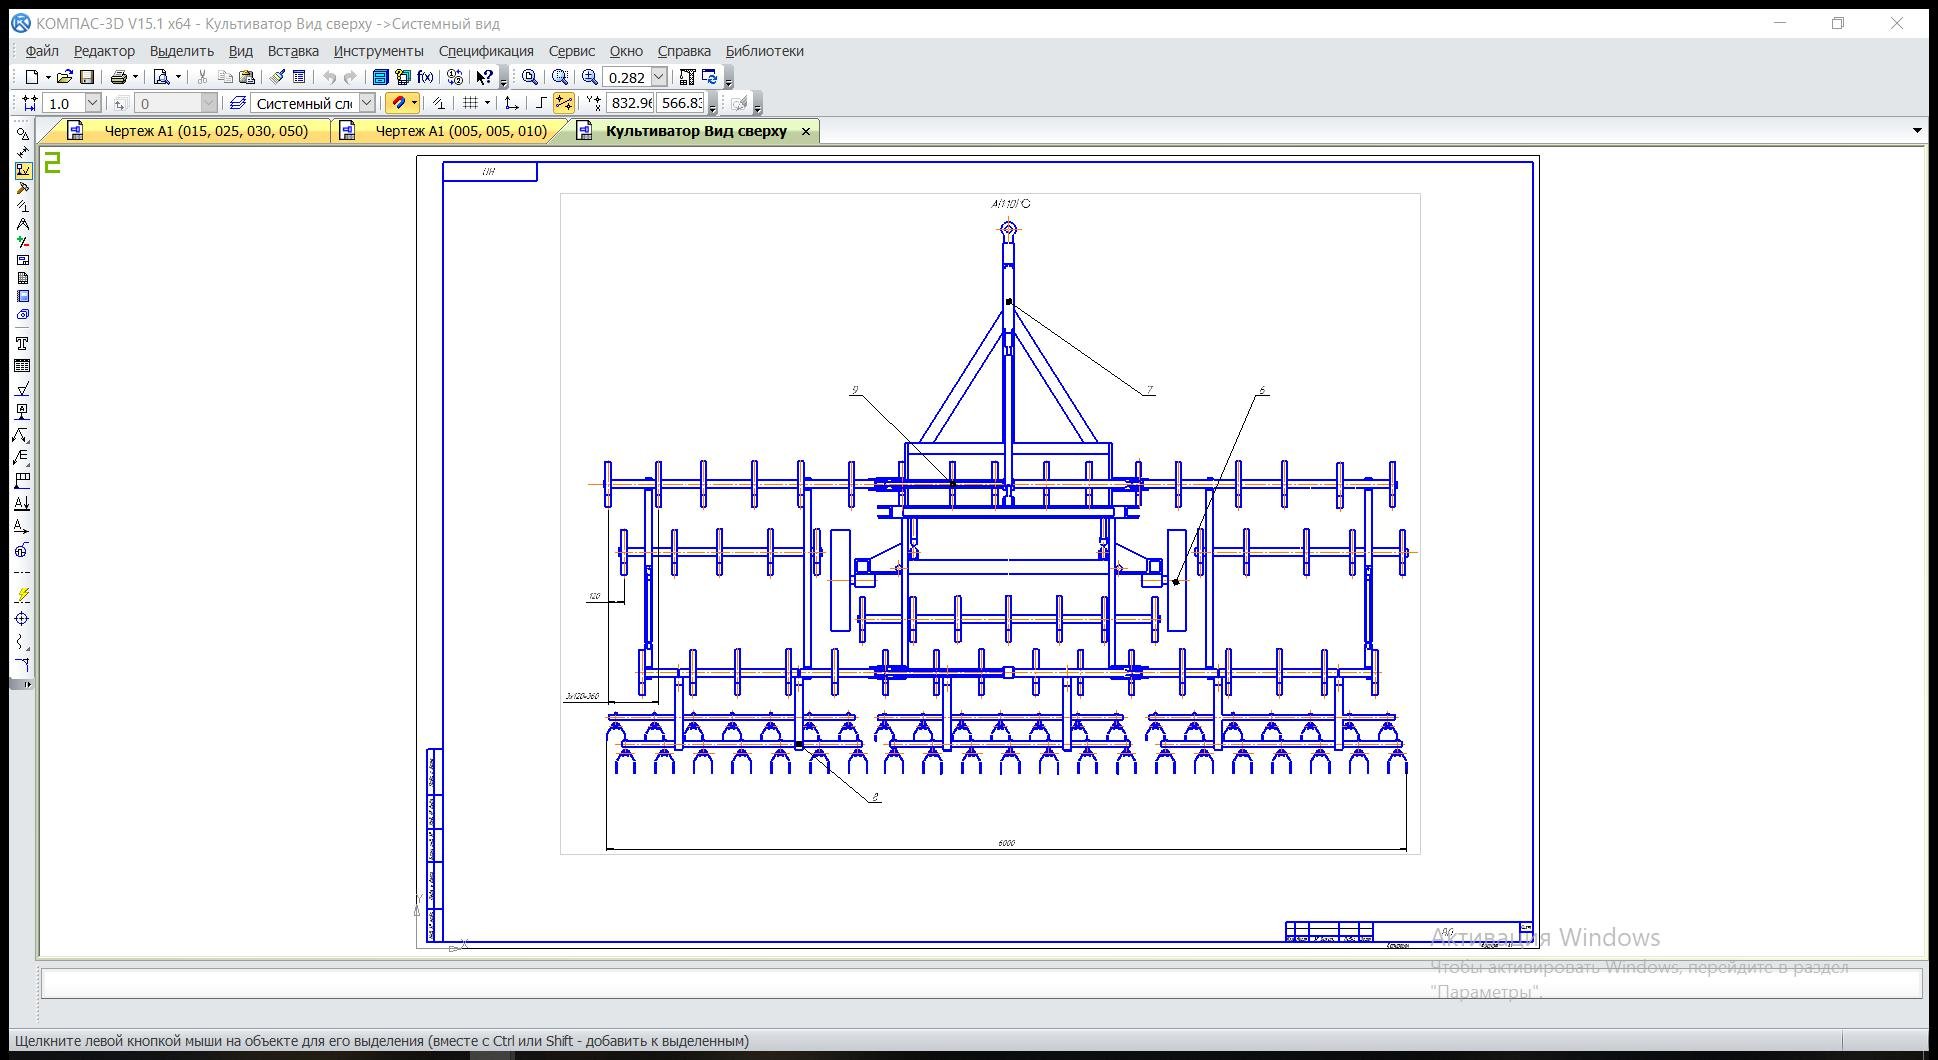Image resolution: width=1938 pixels, height=1060 pixels.
Task: Expand the view scale 1.0 dropdown
Action: click(x=92, y=103)
